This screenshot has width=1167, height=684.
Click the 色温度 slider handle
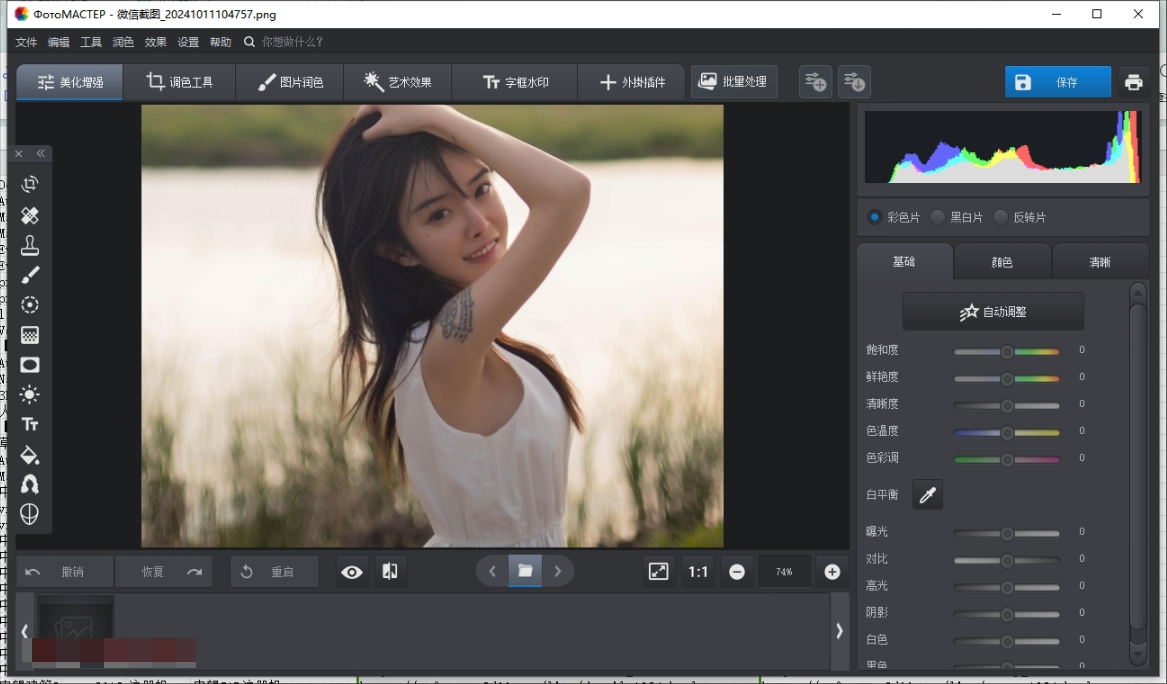pyautogui.click(x=1007, y=432)
